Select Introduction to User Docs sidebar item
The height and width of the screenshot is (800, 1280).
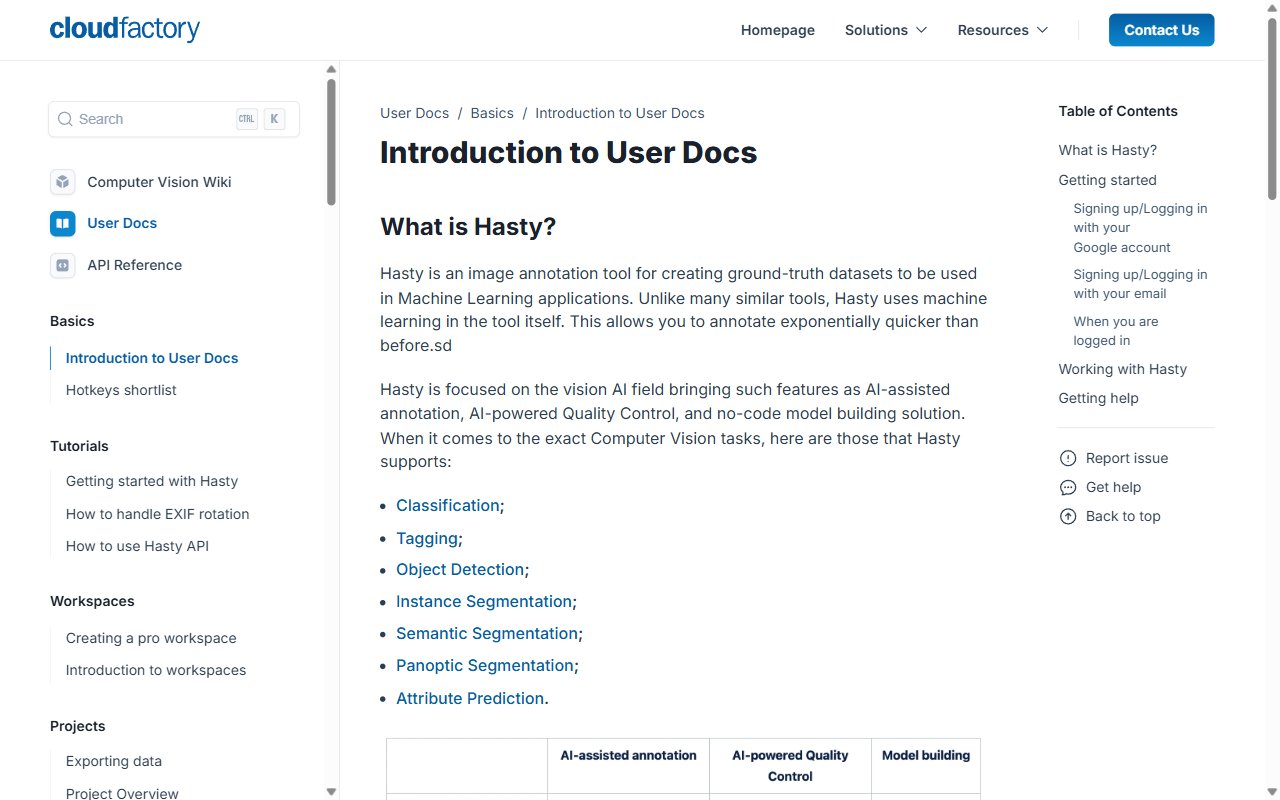click(152, 358)
